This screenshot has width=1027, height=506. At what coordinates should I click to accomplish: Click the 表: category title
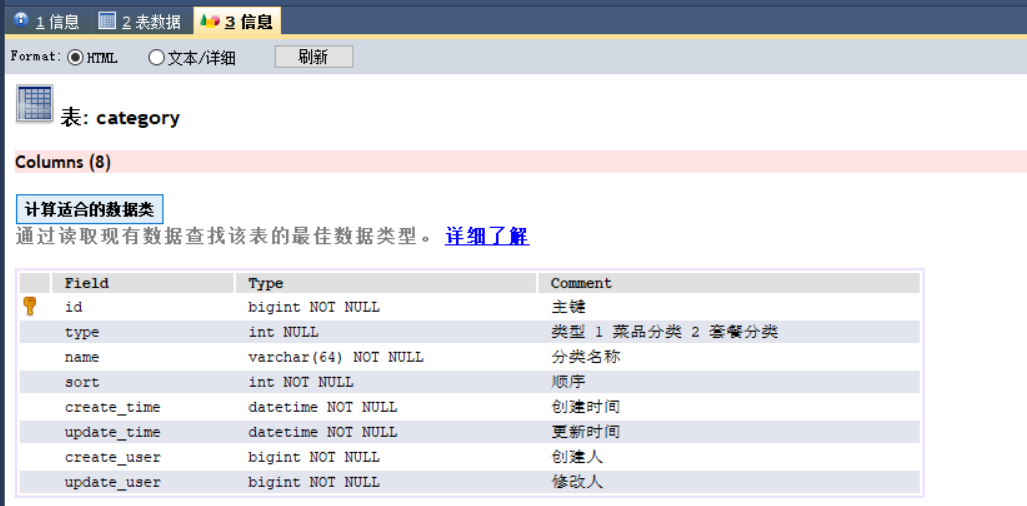click(x=120, y=118)
